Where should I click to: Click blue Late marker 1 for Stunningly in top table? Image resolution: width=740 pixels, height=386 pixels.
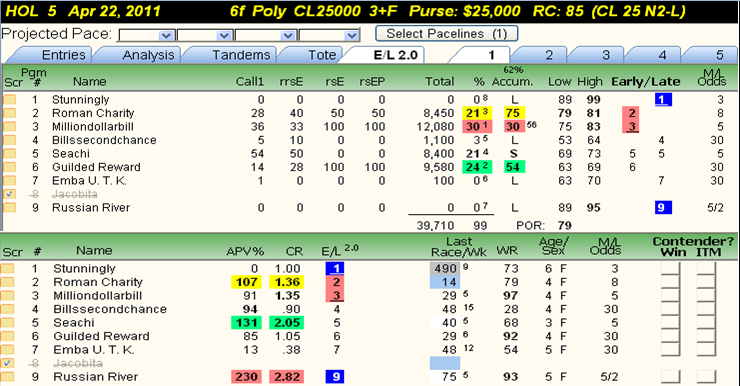(663, 100)
